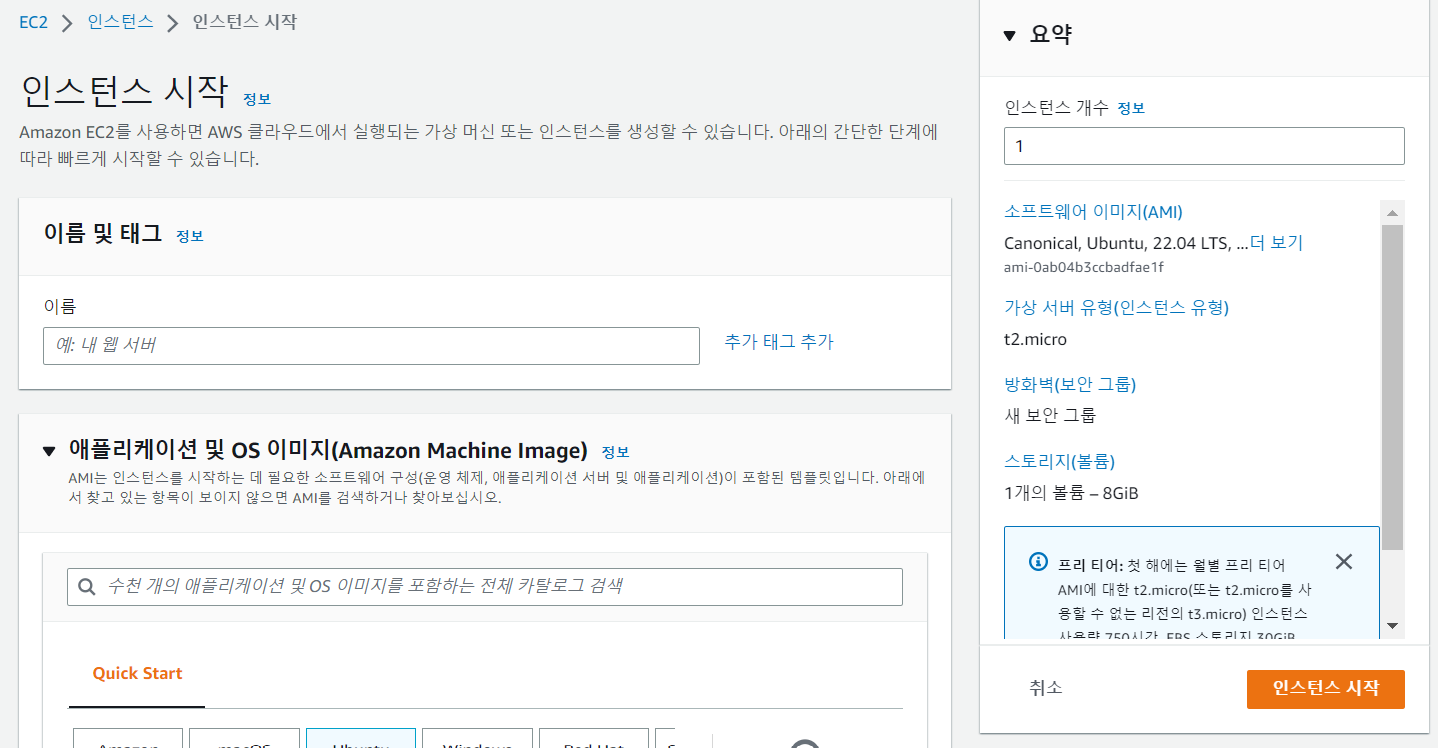Click 가상 서버 유형(인스턴스 유형) link

click(x=1116, y=307)
